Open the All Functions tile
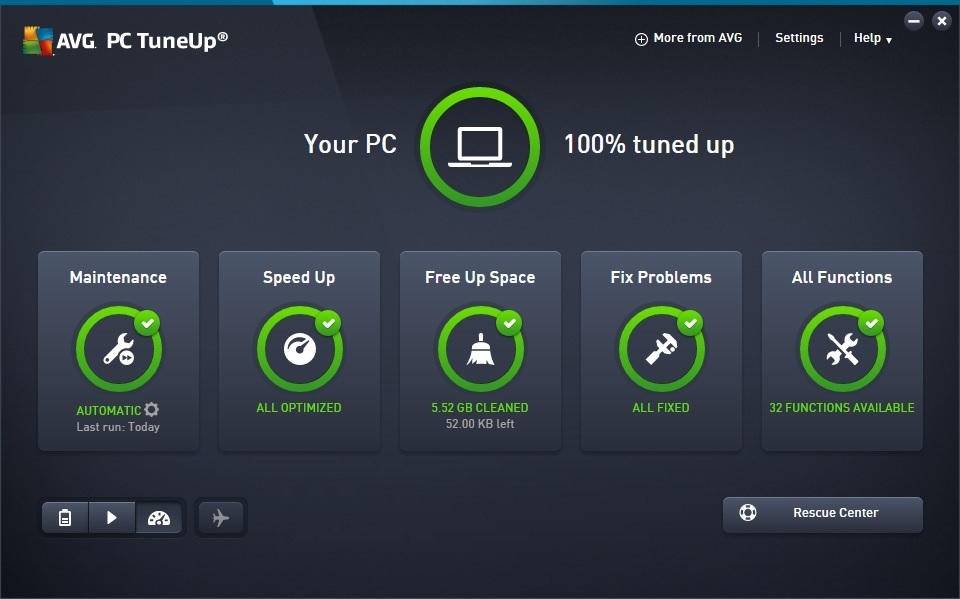 [x=842, y=351]
